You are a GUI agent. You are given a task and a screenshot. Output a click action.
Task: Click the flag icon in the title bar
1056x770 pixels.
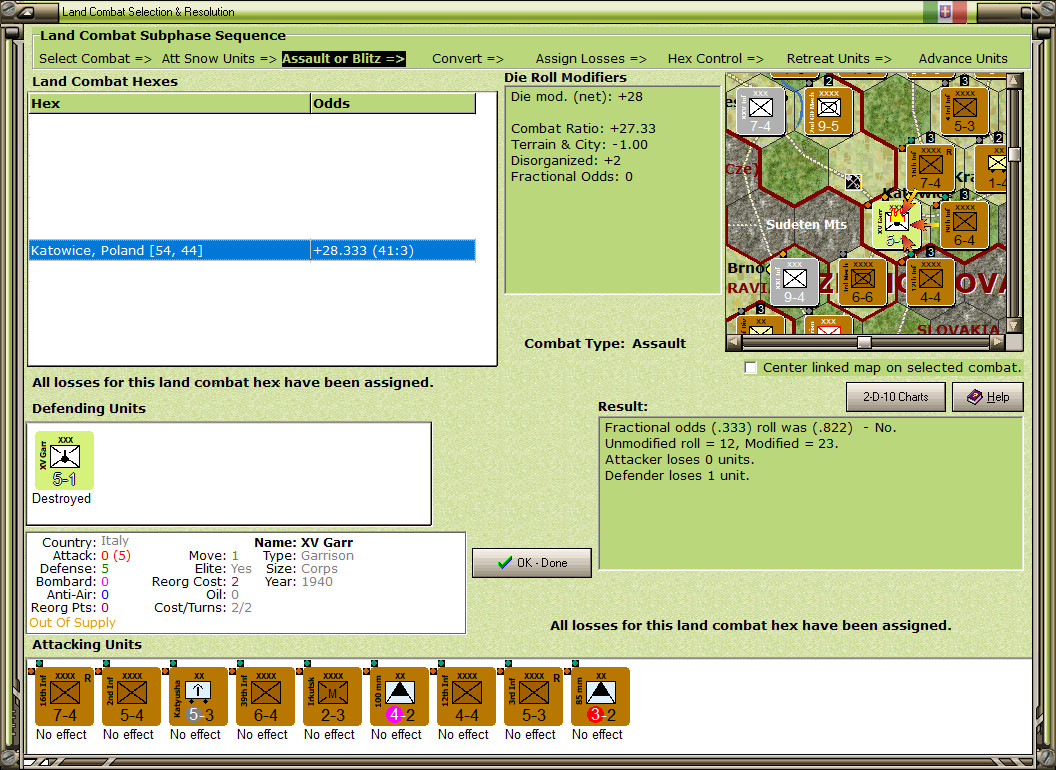945,11
